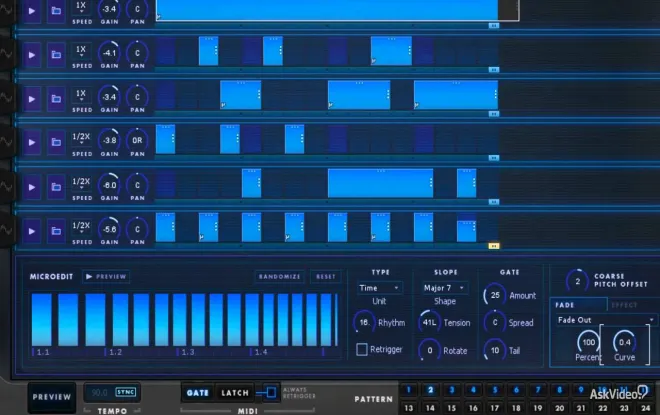This screenshot has width=660, height=415.
Task: Toggle the first step of -5.6 gain track
Action: (x=165, y=227)
